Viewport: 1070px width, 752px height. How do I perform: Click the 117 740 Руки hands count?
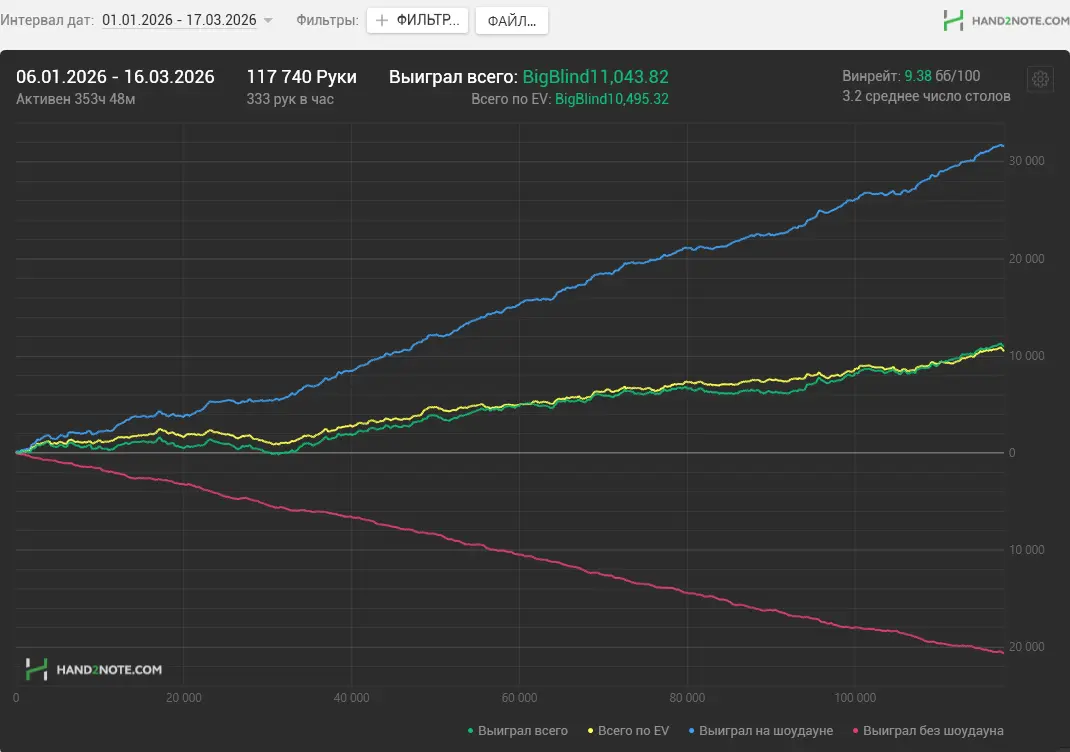coord(301,77)
